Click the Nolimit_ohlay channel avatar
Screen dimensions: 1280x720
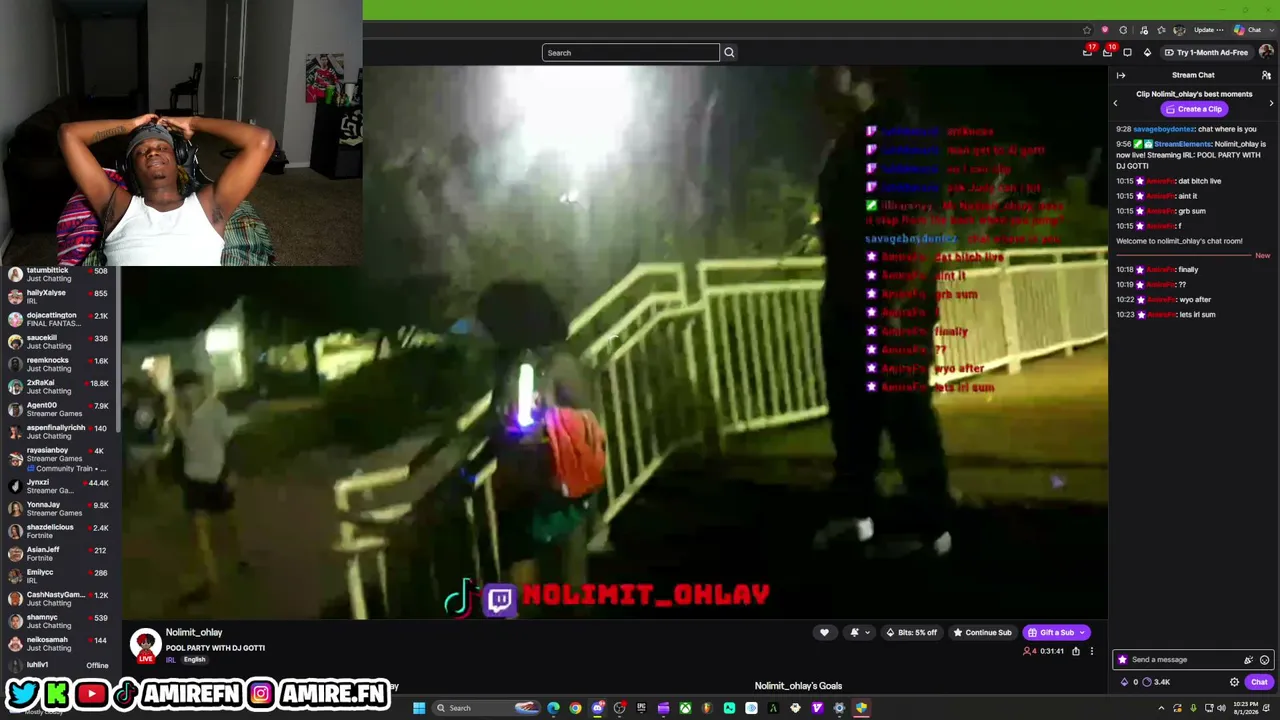click(145, 645)
